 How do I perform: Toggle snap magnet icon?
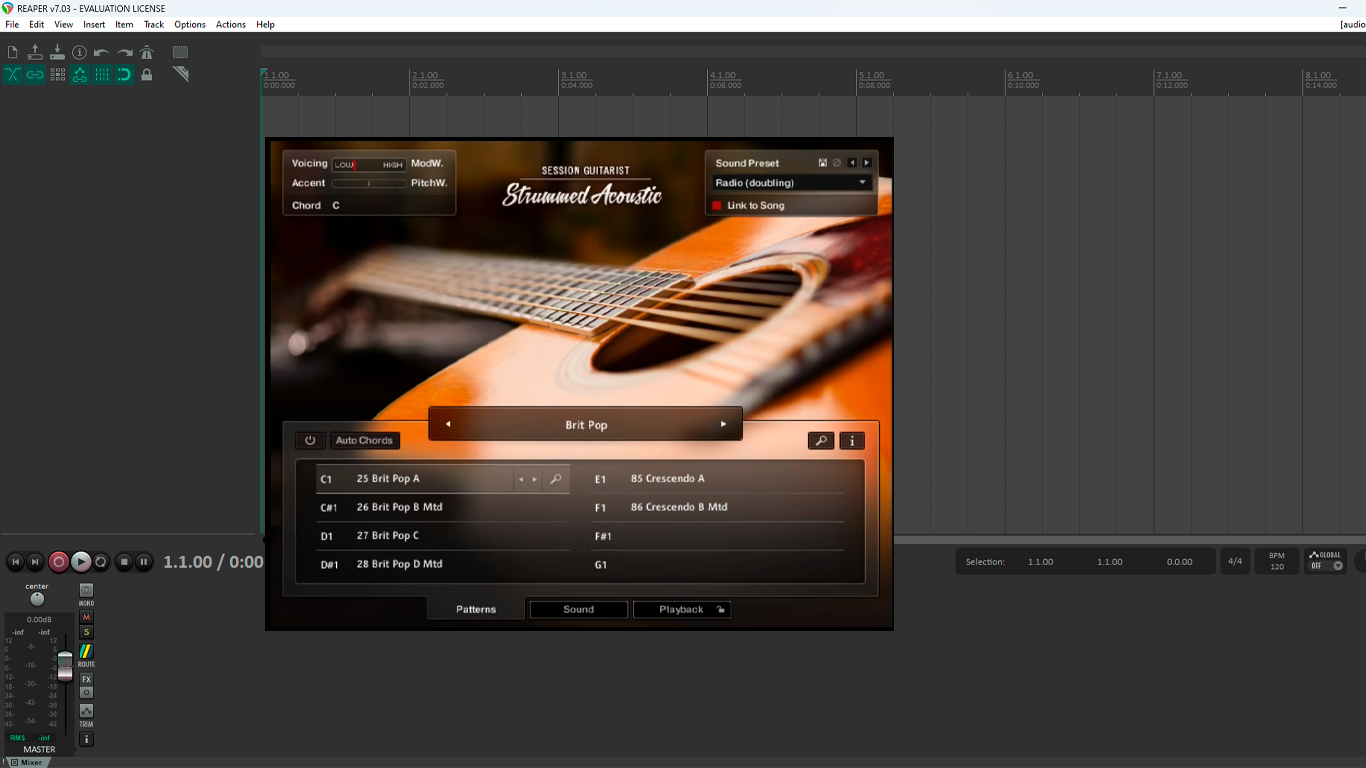(124, 74)
